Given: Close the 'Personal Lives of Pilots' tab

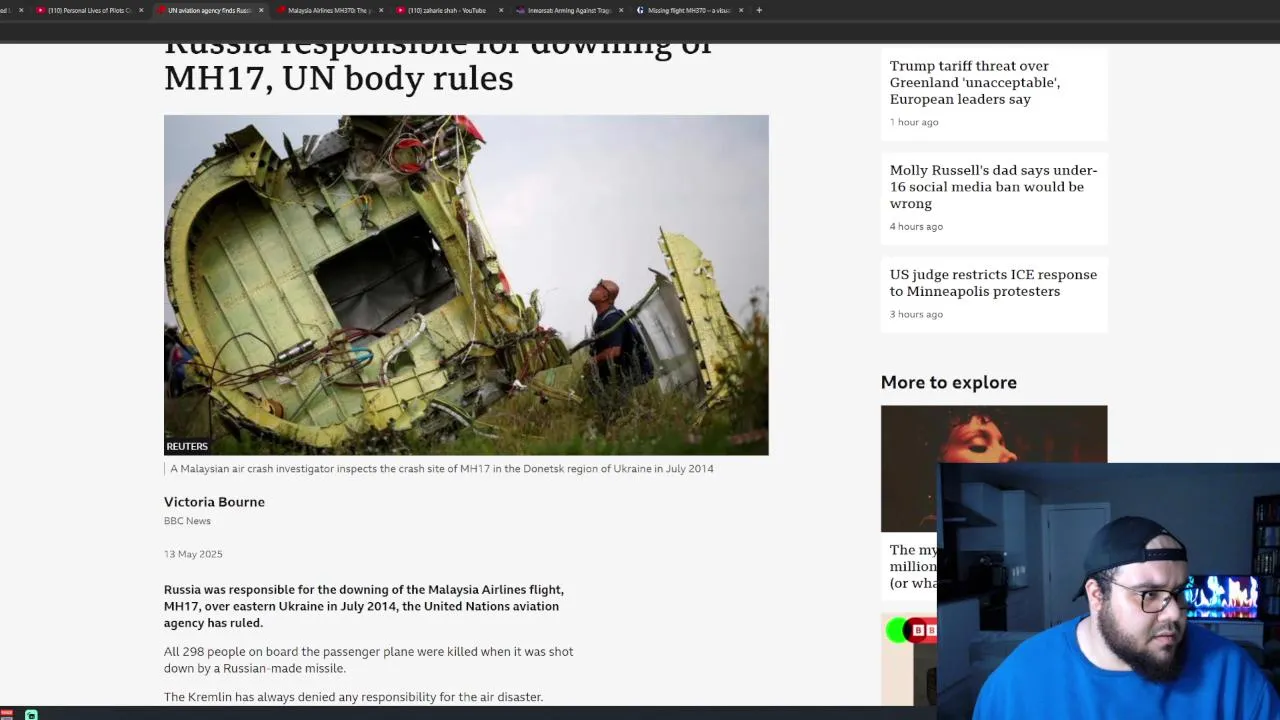Looking at the screenshot, I should (x=141, y=10).
